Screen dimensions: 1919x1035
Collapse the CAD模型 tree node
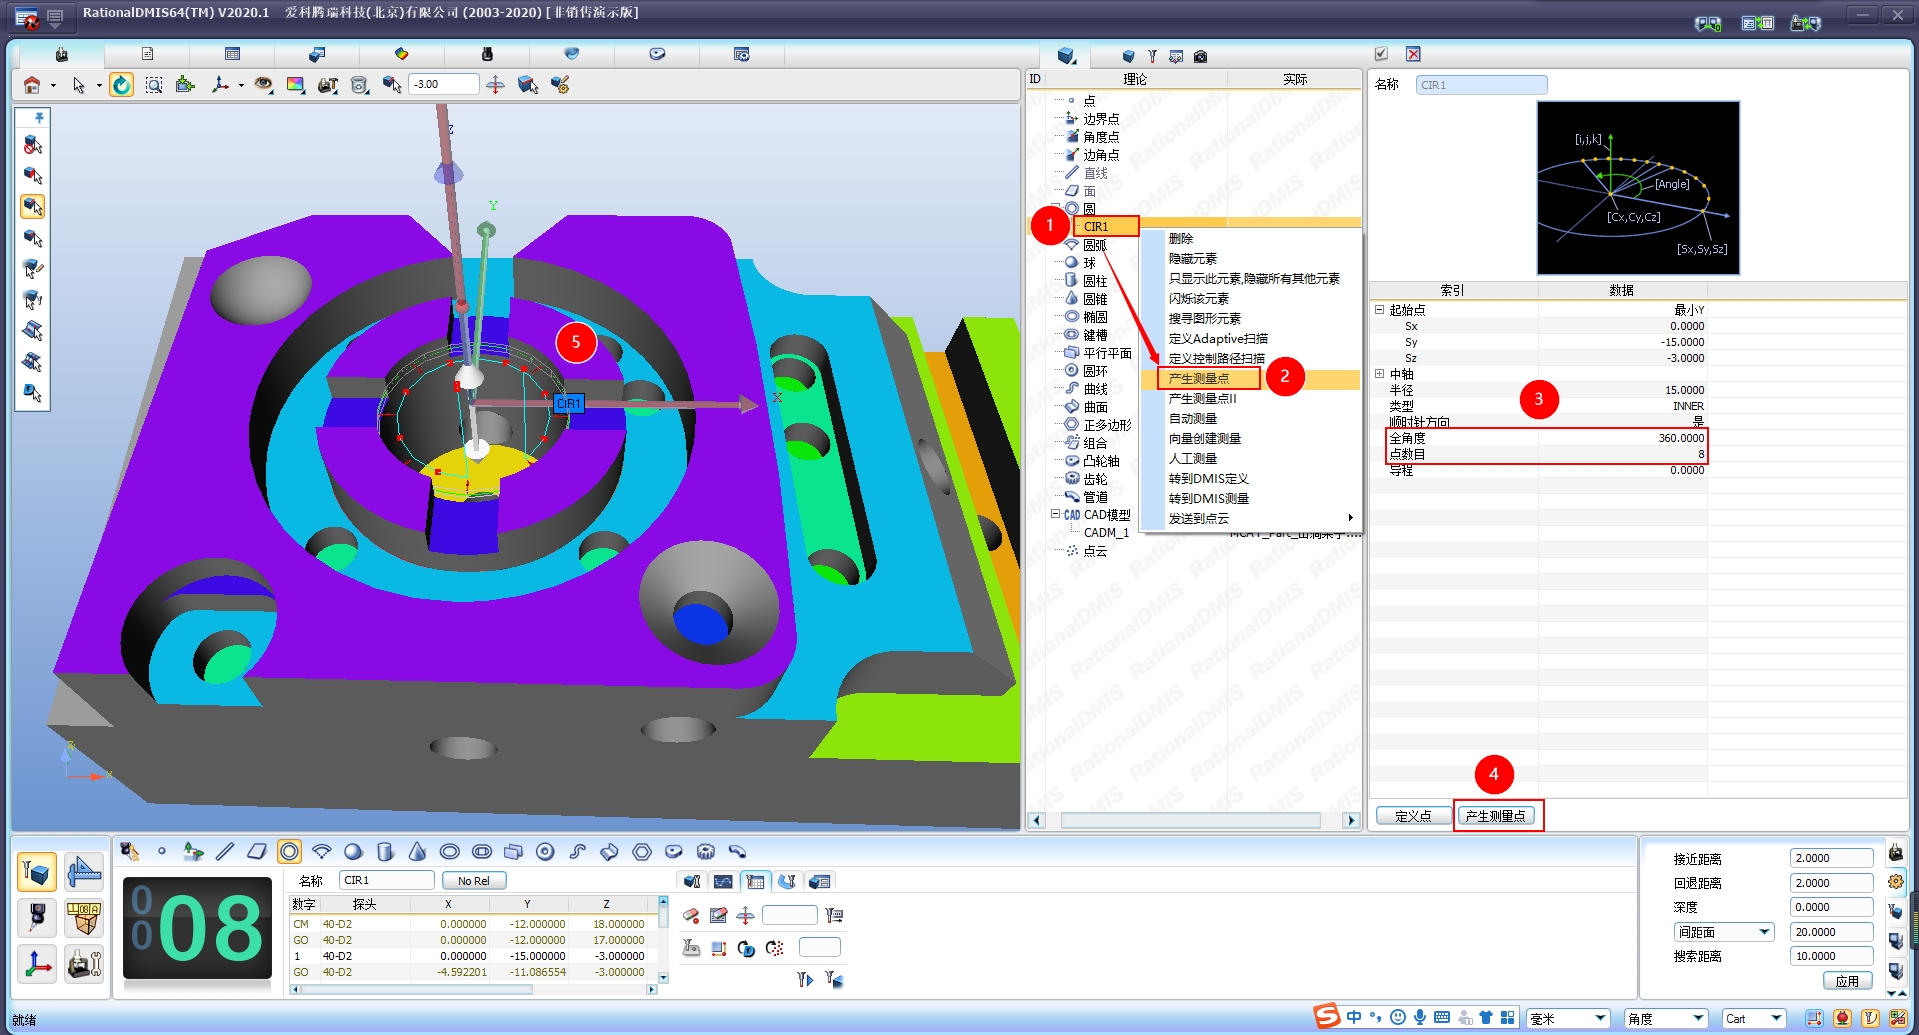point(1055,515)
